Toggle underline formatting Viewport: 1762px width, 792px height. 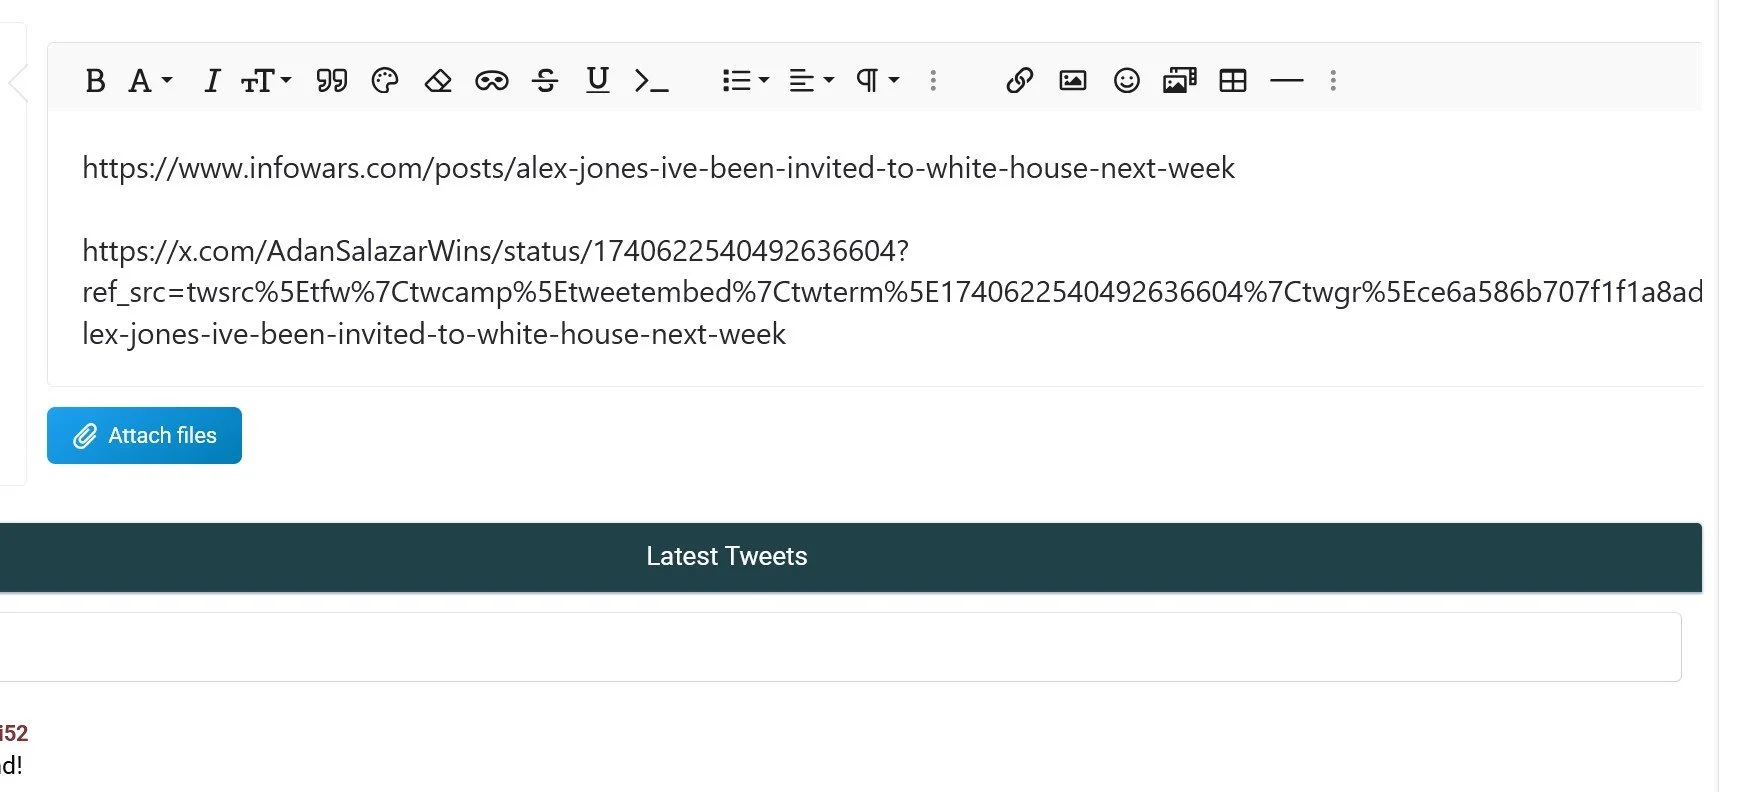click(597, 81)
